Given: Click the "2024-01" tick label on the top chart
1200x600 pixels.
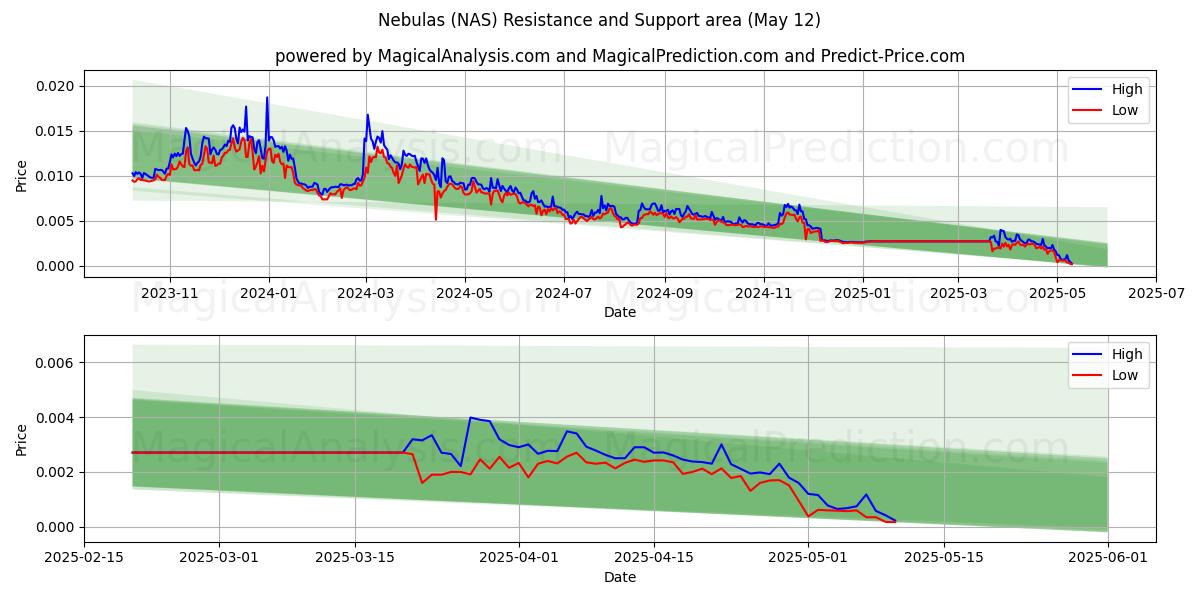Looking at the screenshot, I should [x=268, y=293].
